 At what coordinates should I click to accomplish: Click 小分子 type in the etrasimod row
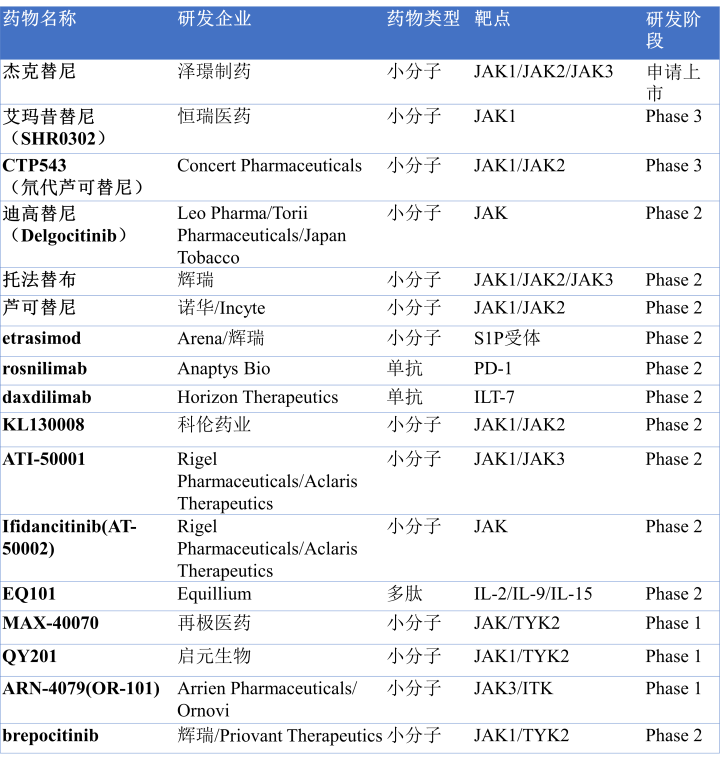click(x=414, y=338)
